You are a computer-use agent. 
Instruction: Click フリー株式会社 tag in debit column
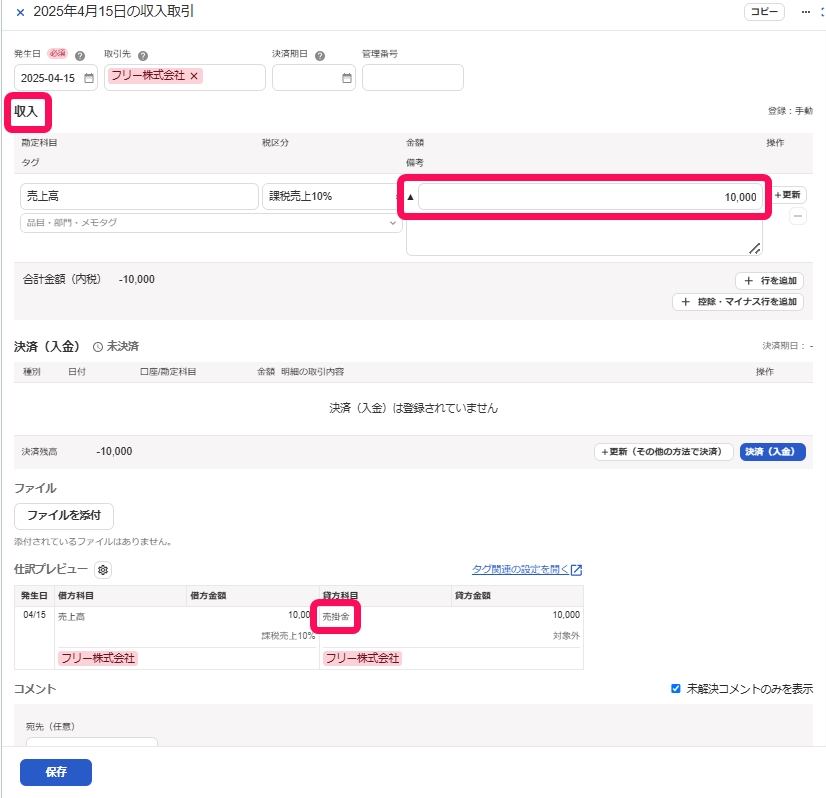[98, 658]
